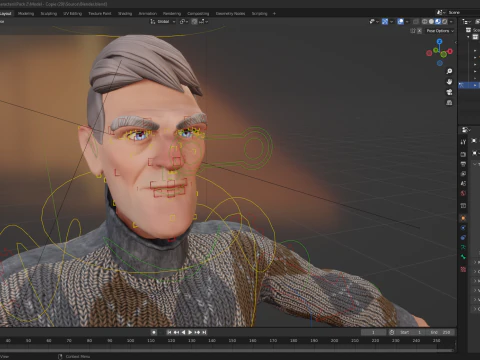Click the pan view hand icon
The image size is (480, 360).
pos(449,82)
